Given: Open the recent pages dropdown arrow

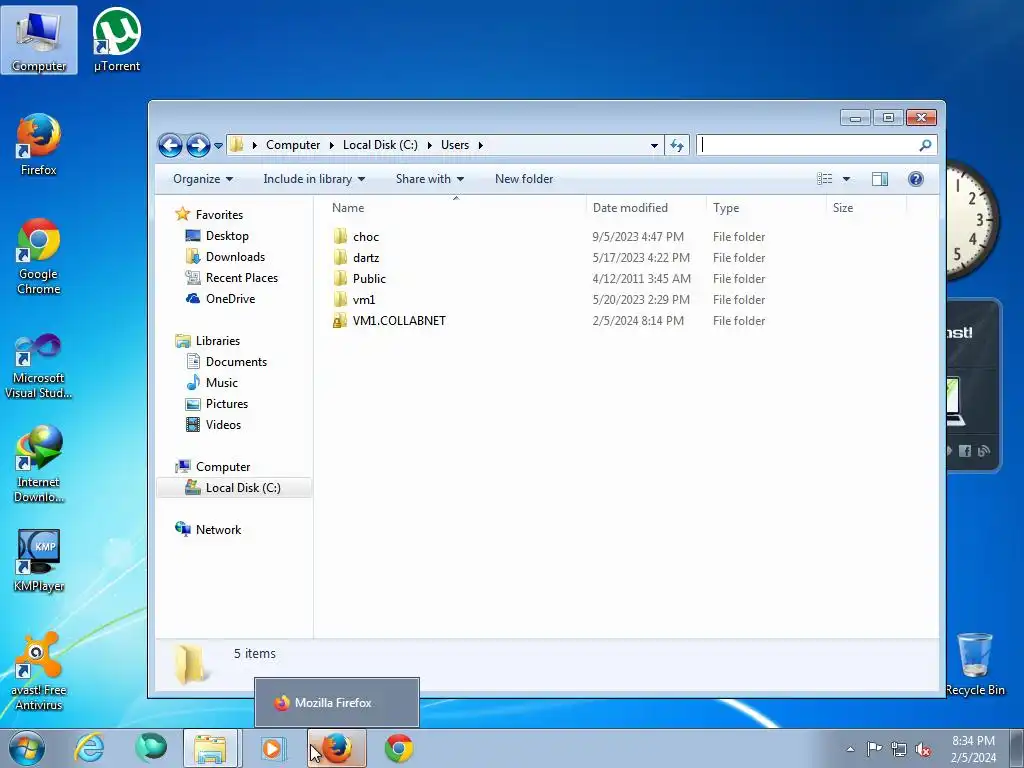Looking at the screenshot, I should 218,146.
